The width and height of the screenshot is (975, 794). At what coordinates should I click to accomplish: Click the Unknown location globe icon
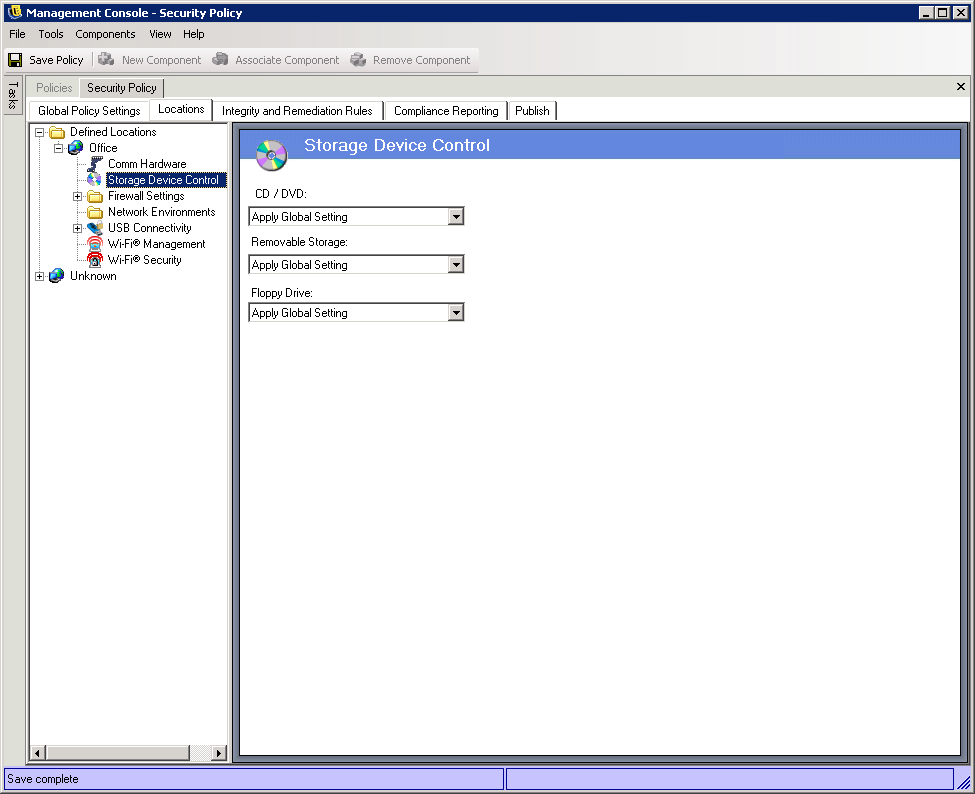(x=57, y=276)
